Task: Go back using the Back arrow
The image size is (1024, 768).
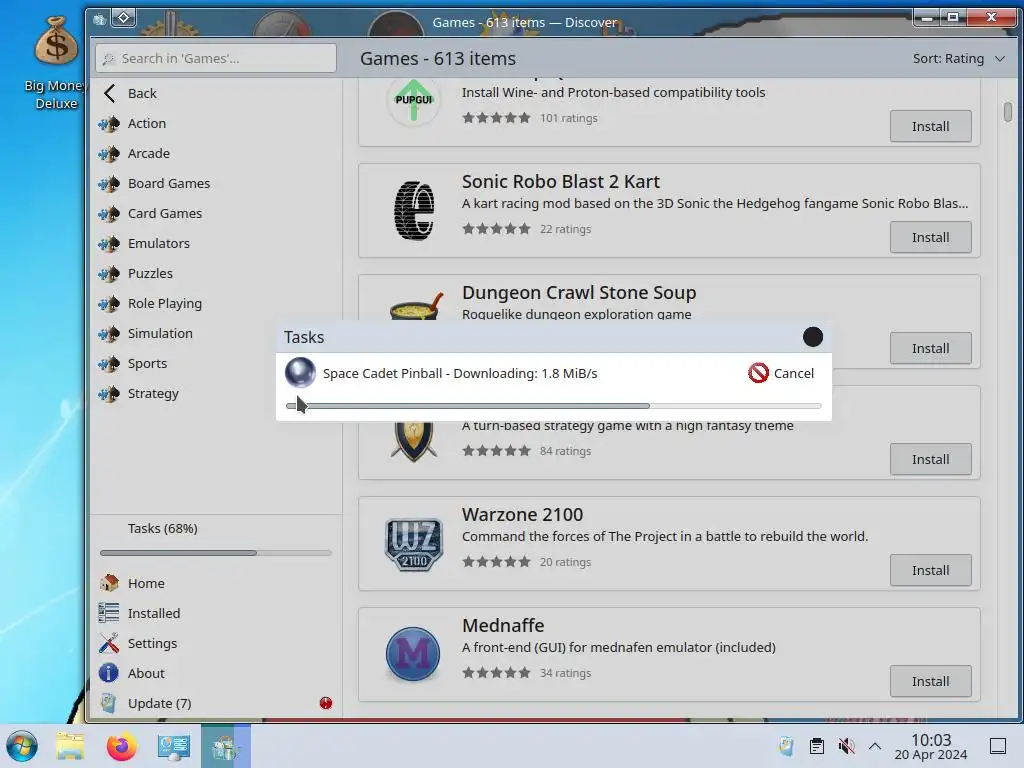Action: [x=110, y=93]
